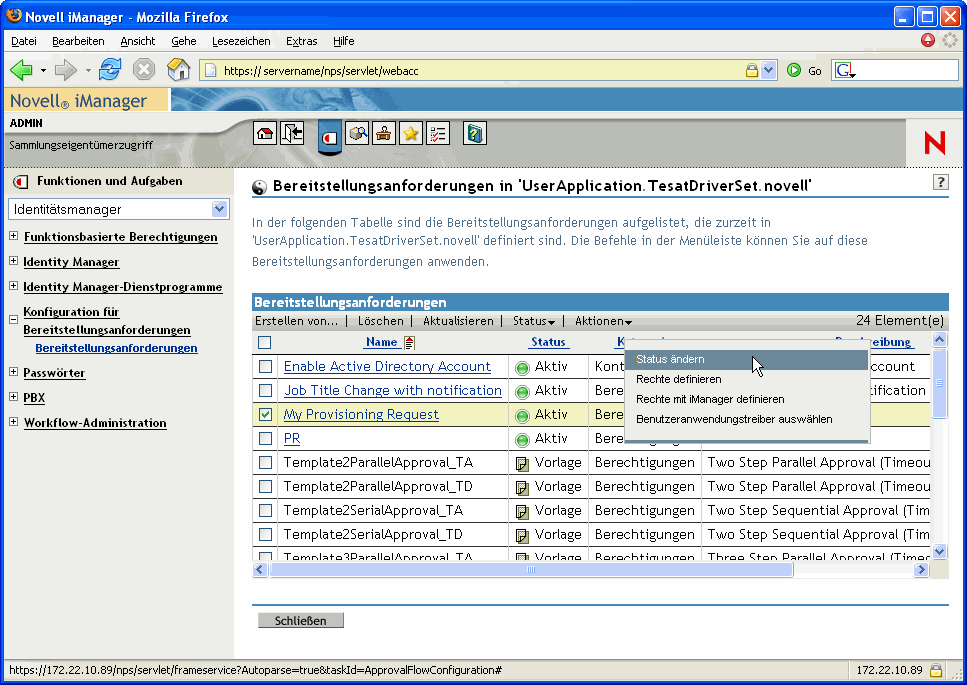Check Template2SerialApproval_TD checkbox
The height and width of the screenshot is (685, 967).
(265, 535)
